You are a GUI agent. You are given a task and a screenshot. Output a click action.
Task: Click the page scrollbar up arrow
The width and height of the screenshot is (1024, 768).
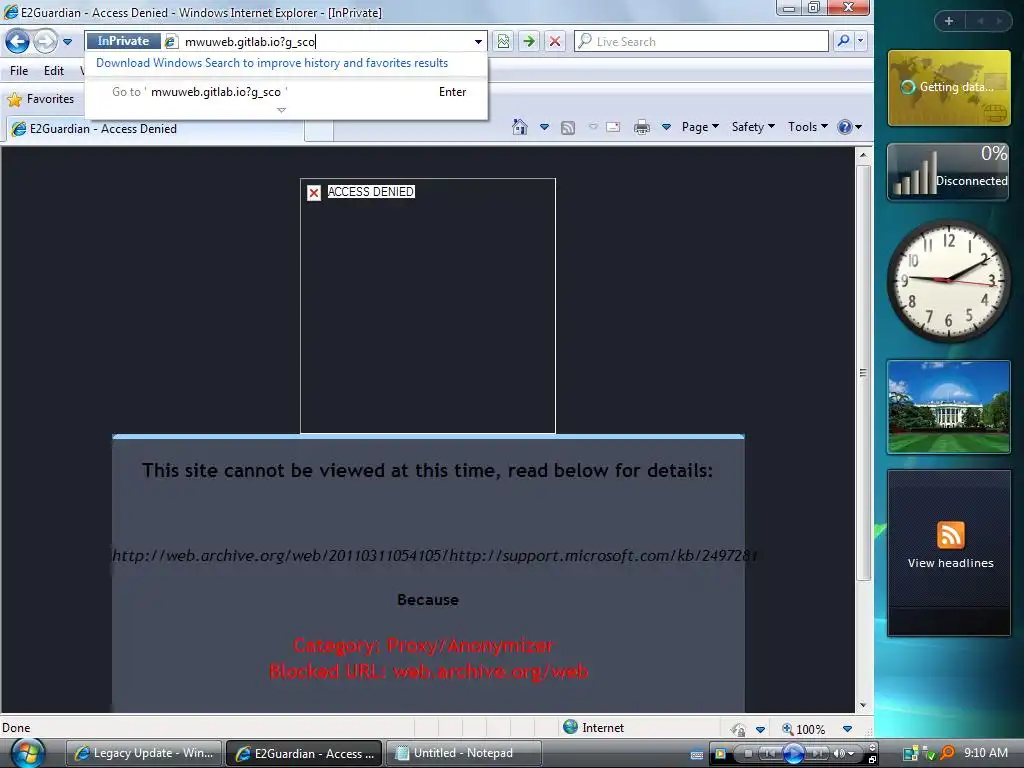(x=863, y=155)
